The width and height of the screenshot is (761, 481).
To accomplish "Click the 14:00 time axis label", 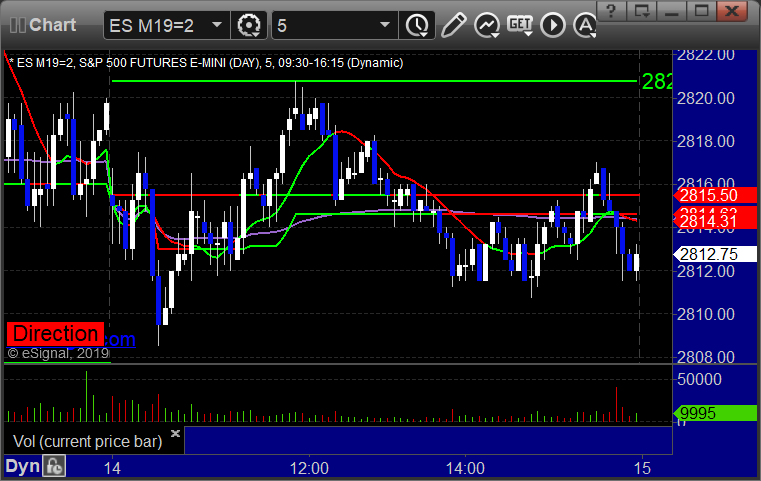I will click(465, 468).
